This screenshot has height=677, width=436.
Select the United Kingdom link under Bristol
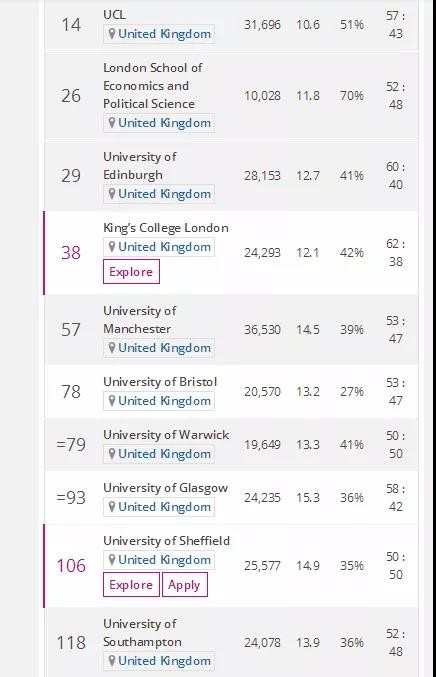point(164,401)
